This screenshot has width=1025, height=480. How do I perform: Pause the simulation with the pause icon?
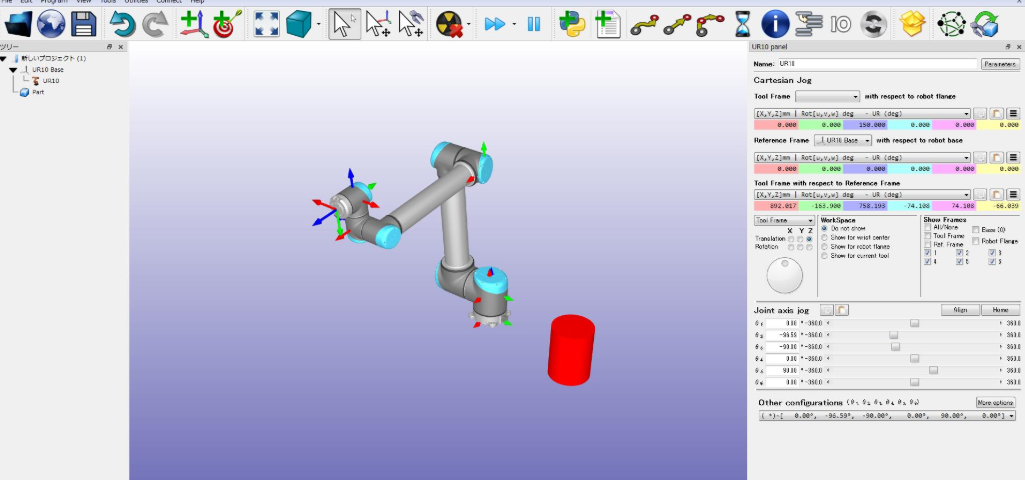point(534,24)
